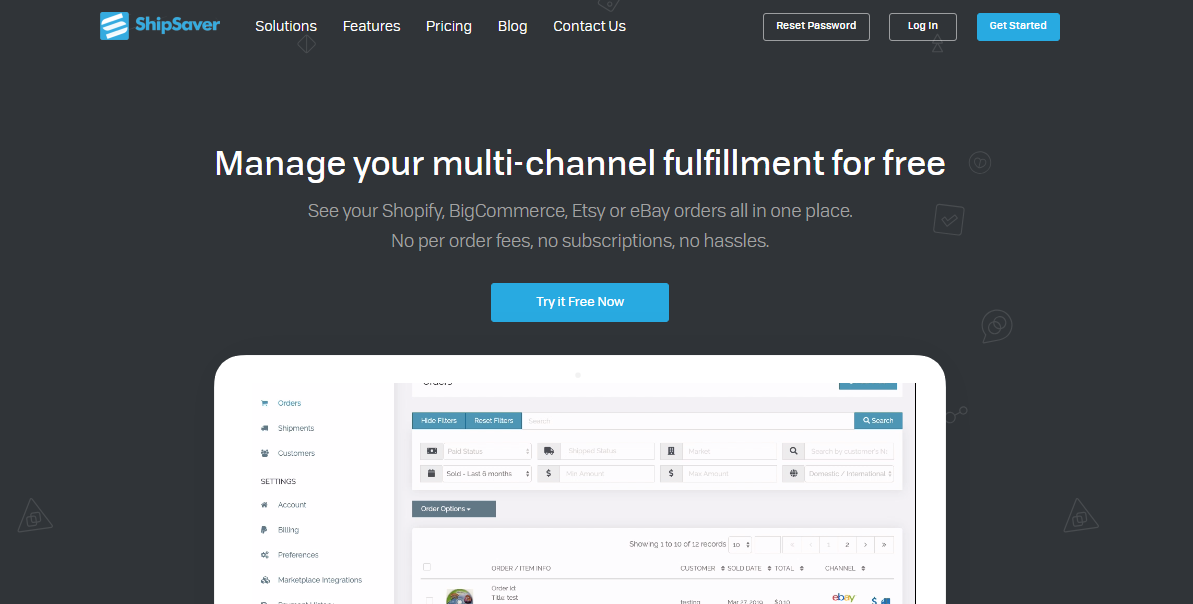Click the calendar icon beside Sold date filter
The image size is (1193, 604).
(431, 473)
